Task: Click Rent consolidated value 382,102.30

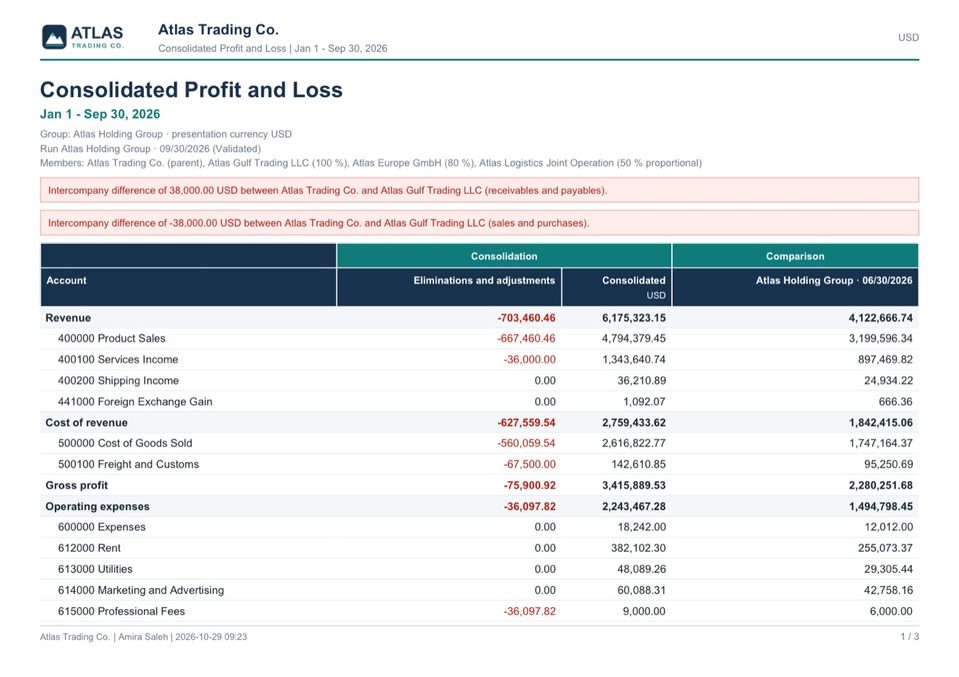Action: tap(639, 548)
